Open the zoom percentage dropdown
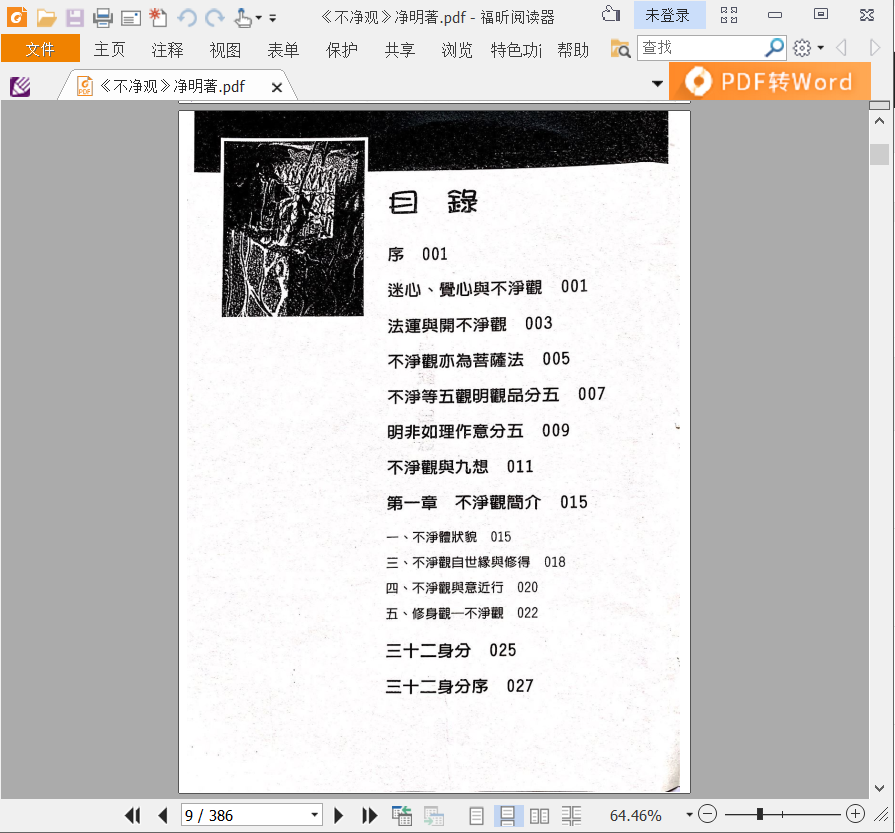The width and height of the screenshot is (895, 833). [x=689, y=815]
